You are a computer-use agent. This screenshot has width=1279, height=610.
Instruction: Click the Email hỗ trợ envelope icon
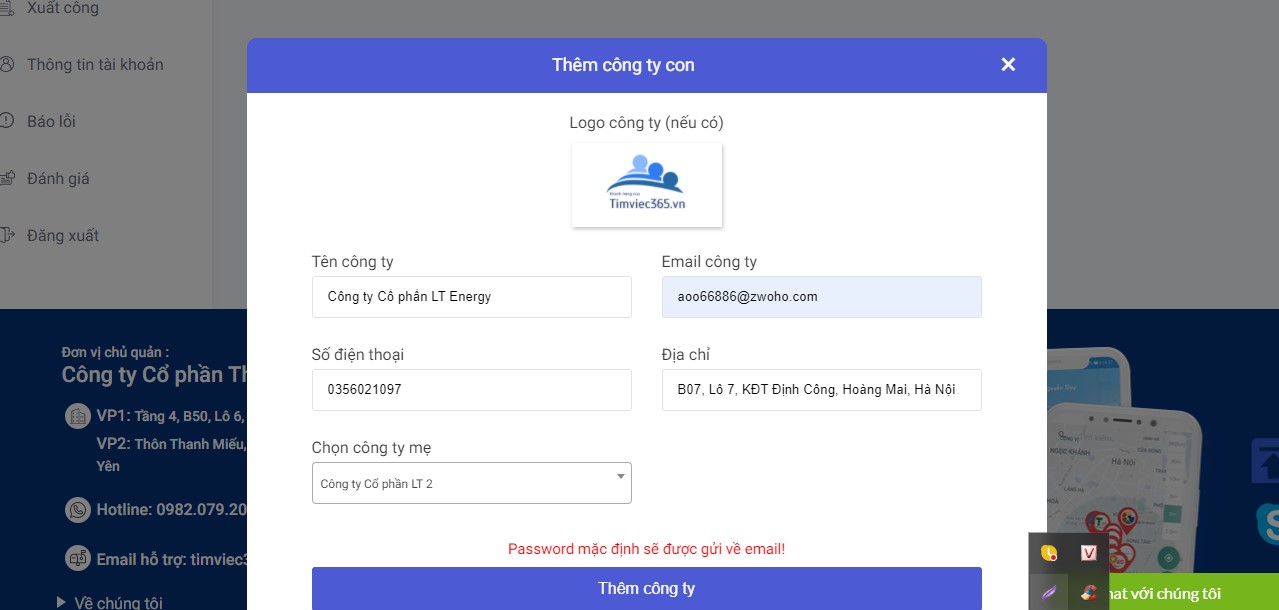click(78, 559)
